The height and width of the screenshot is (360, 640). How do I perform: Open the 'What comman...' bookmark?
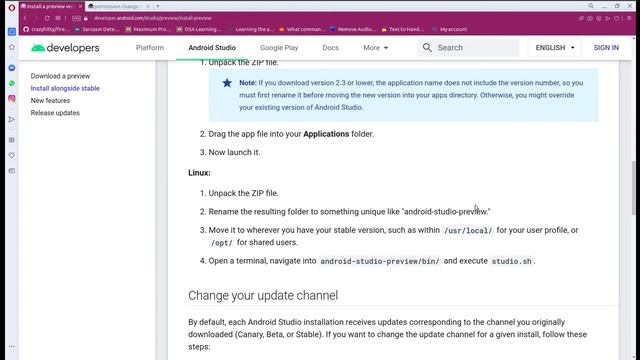(x=302, y=29)
